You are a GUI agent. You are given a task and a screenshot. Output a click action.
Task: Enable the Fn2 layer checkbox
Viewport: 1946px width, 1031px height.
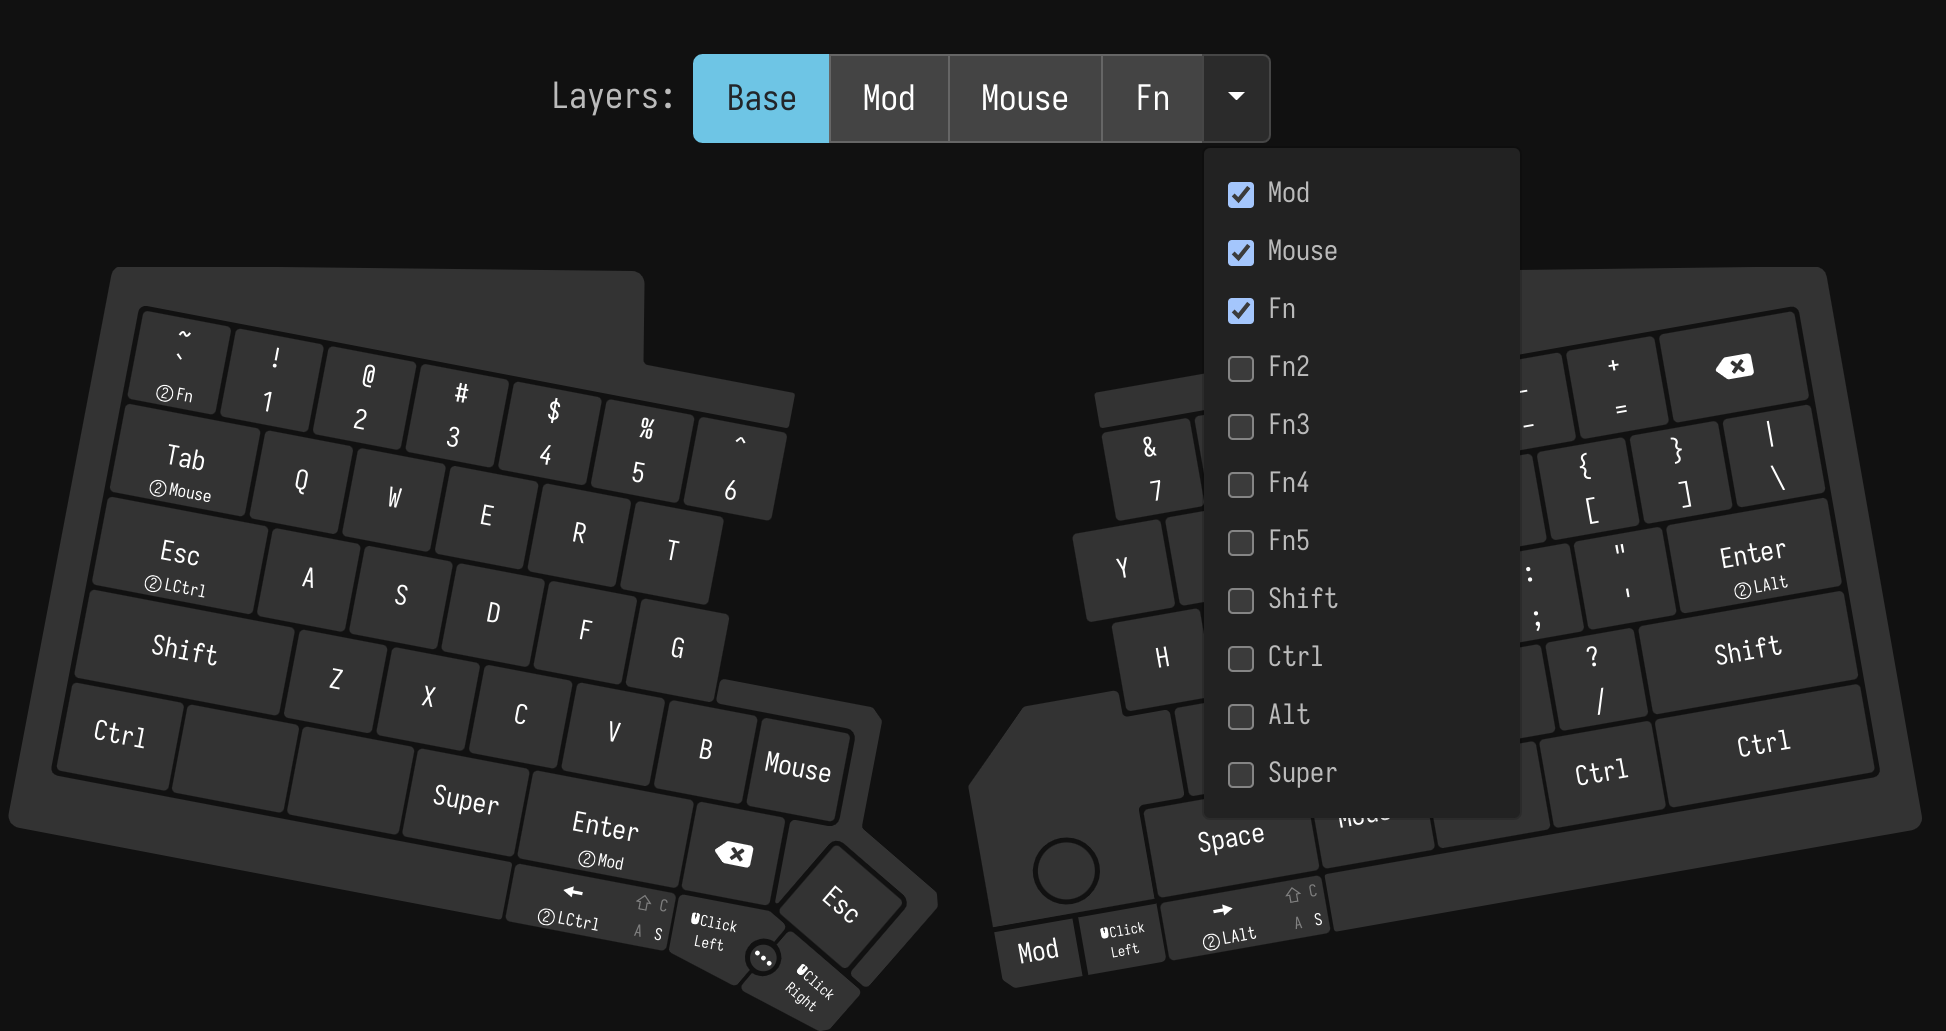(x=1241, y=368)
